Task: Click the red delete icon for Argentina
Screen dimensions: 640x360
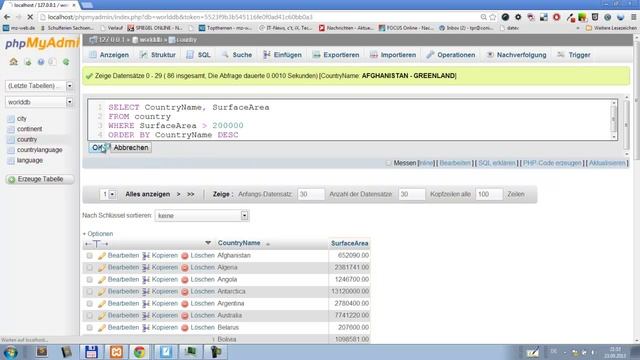Action: (184, 304)
